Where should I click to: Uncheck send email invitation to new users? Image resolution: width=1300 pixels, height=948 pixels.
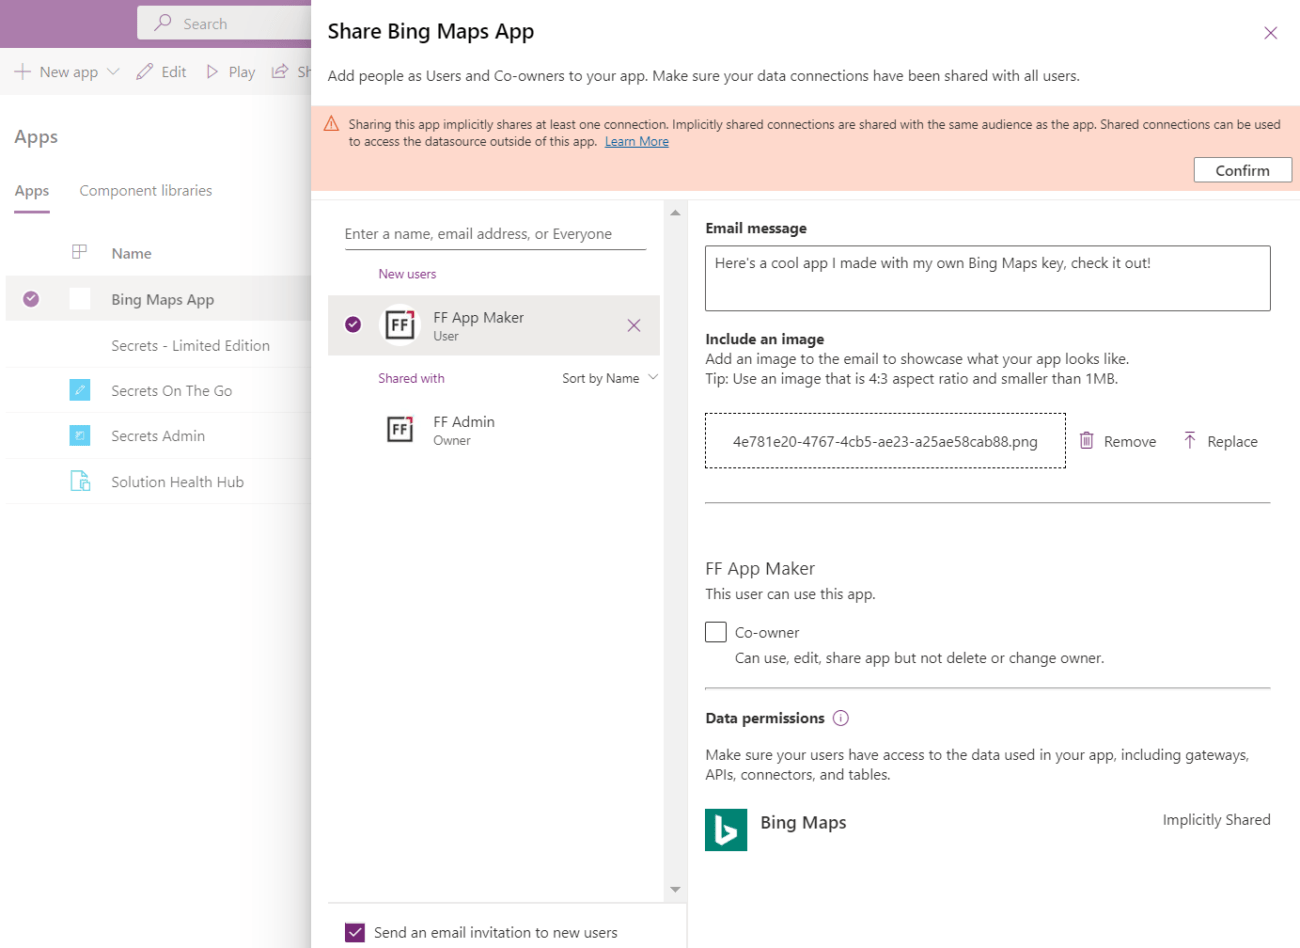(355, 931)
